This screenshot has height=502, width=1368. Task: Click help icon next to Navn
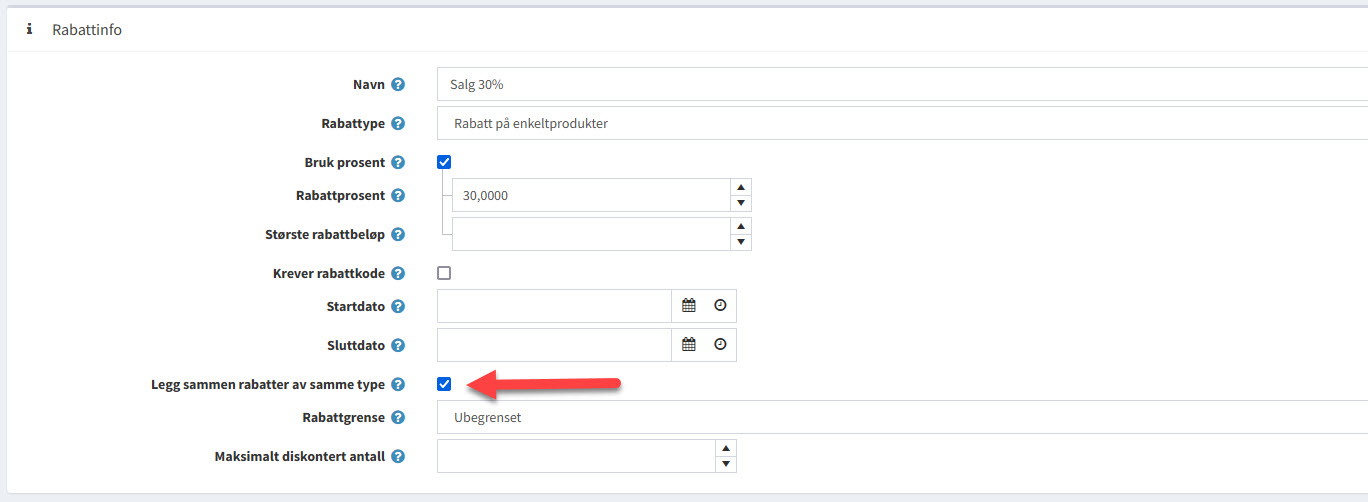[x=398, y=85]
